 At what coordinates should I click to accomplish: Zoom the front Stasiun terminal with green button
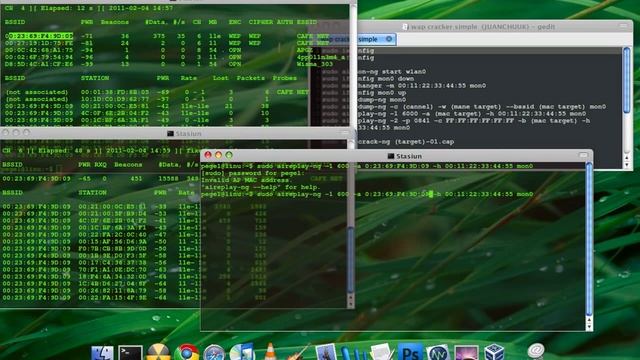229,155
